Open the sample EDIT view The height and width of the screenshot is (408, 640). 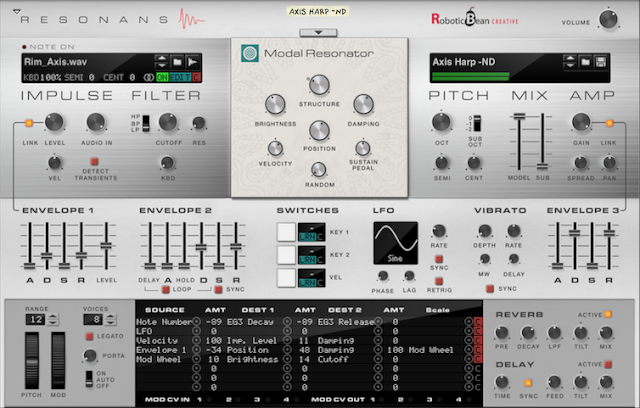(180, 77)
